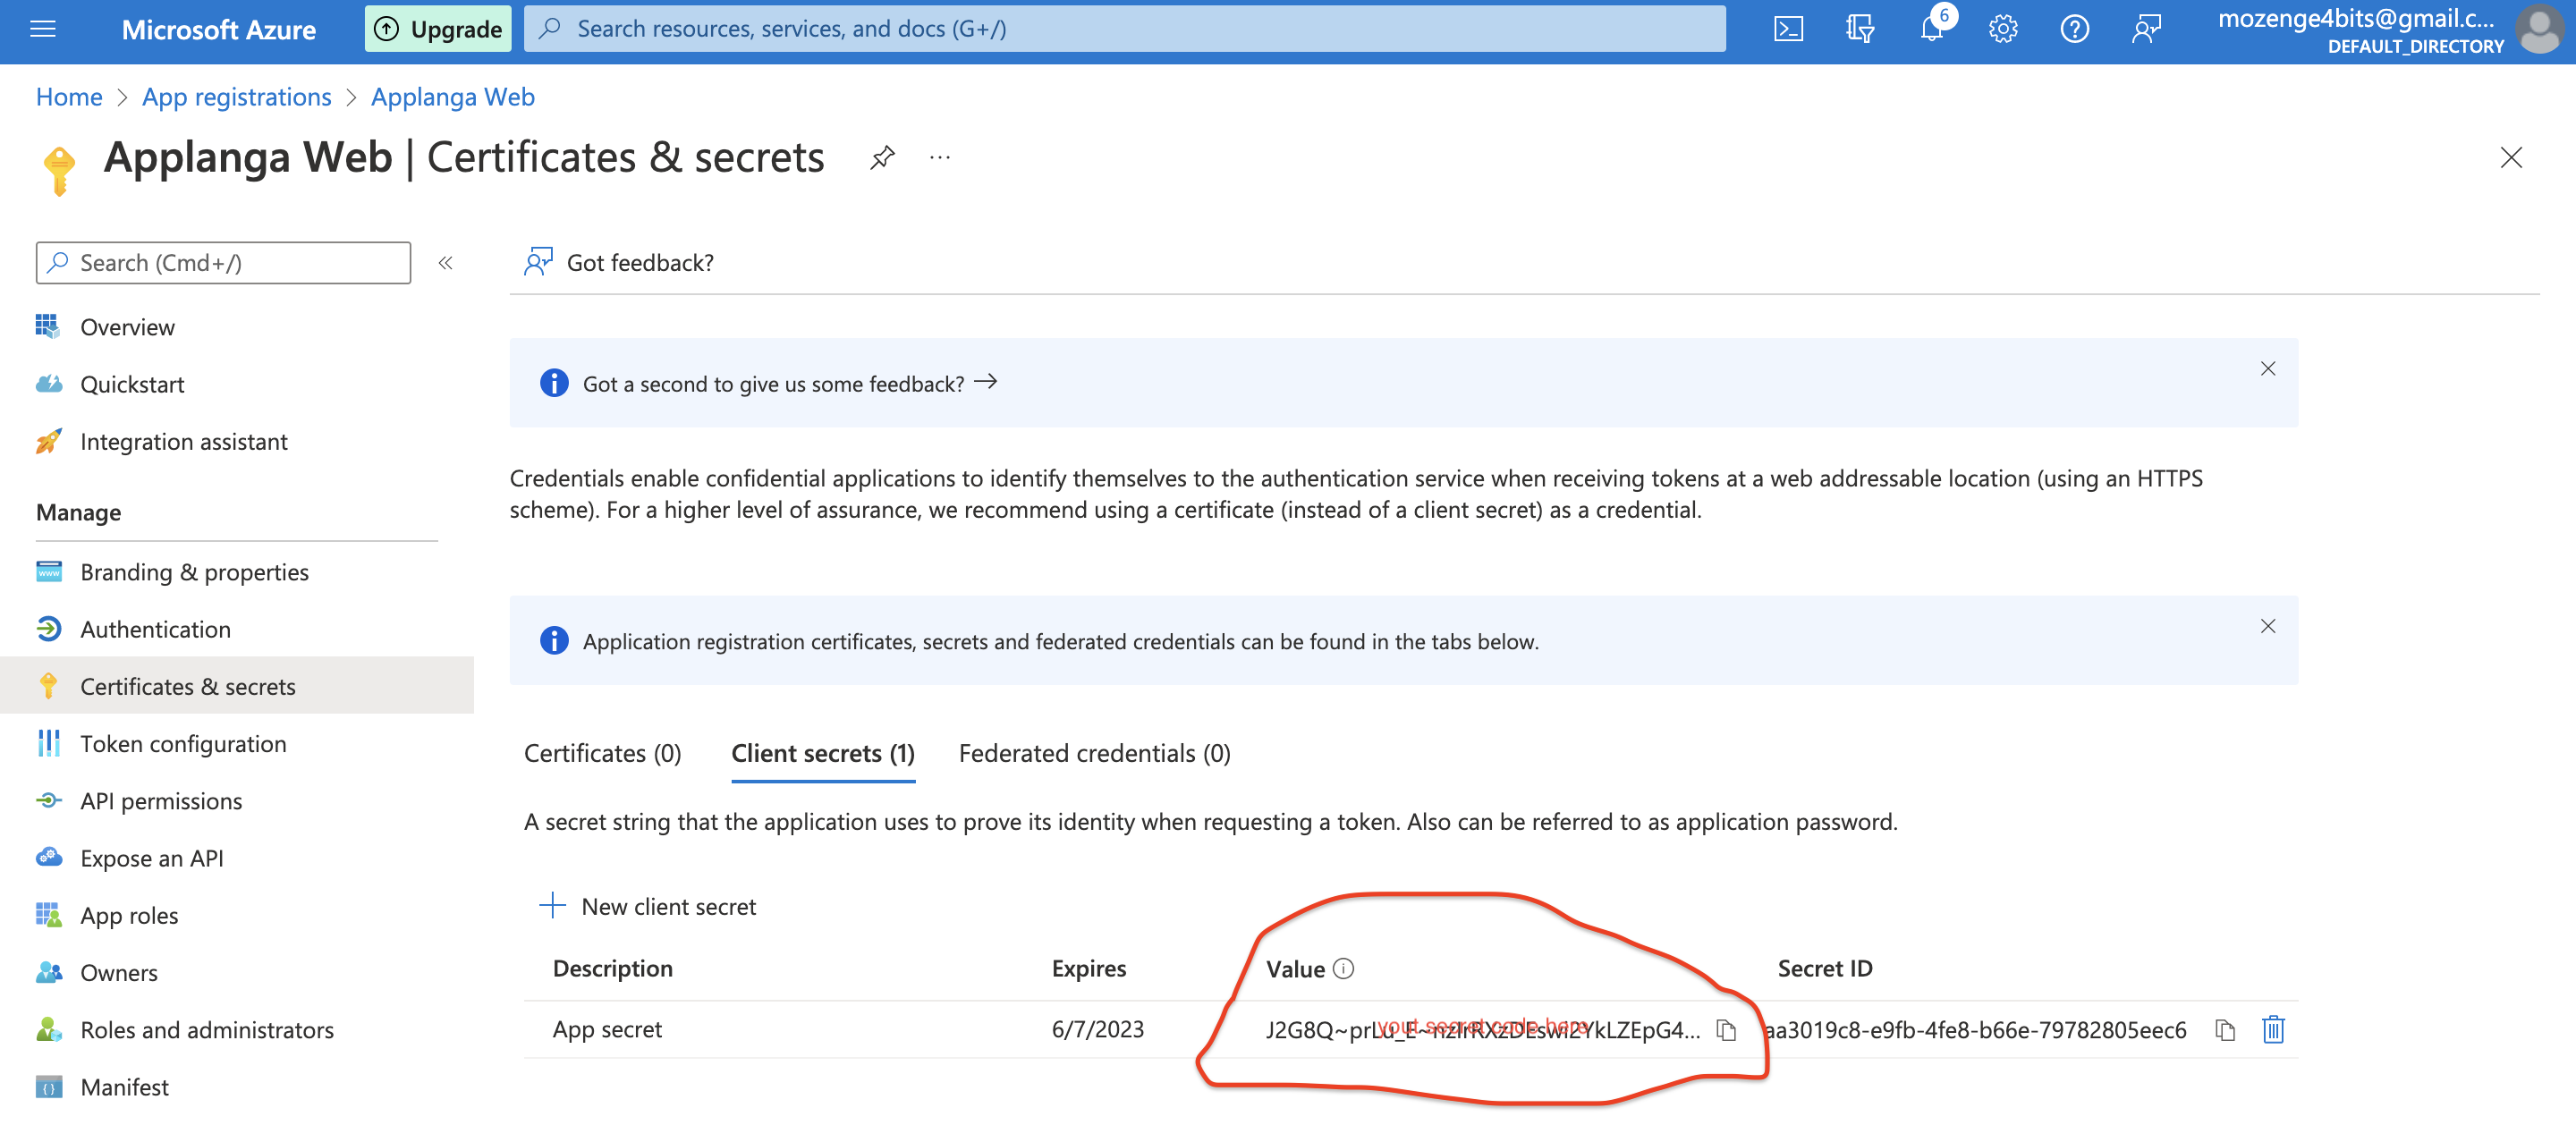Focus the sidebar Search (Cmd+/) field
This screenshot has width=2576, height=1125.
(223, 263)
